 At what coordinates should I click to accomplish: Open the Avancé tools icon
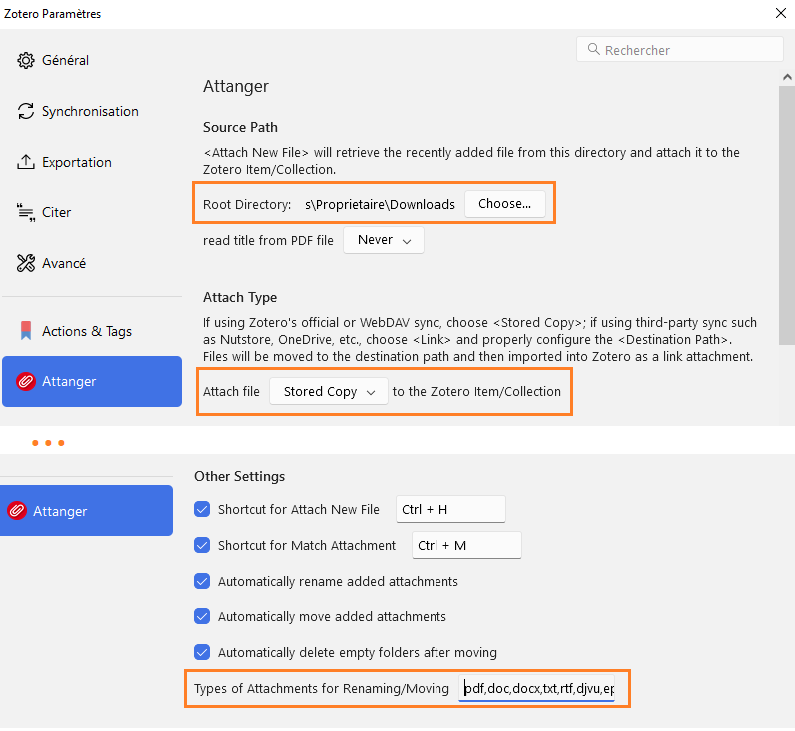click(25, 263)
